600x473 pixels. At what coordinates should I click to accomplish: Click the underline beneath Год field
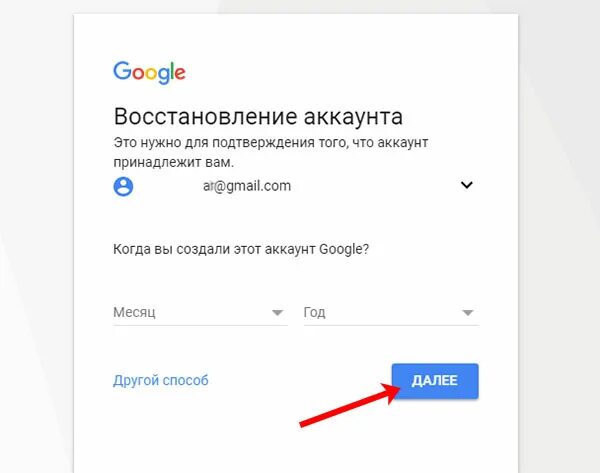coord(391,325)
